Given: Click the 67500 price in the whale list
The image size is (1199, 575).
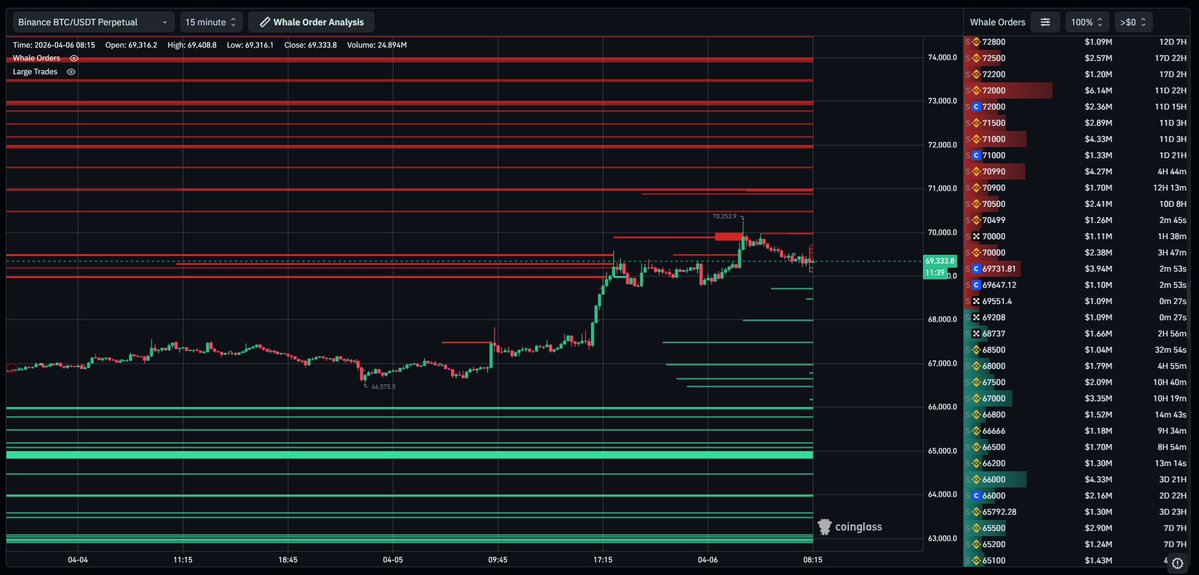Looking at the screenshot, I should [993, 382].
